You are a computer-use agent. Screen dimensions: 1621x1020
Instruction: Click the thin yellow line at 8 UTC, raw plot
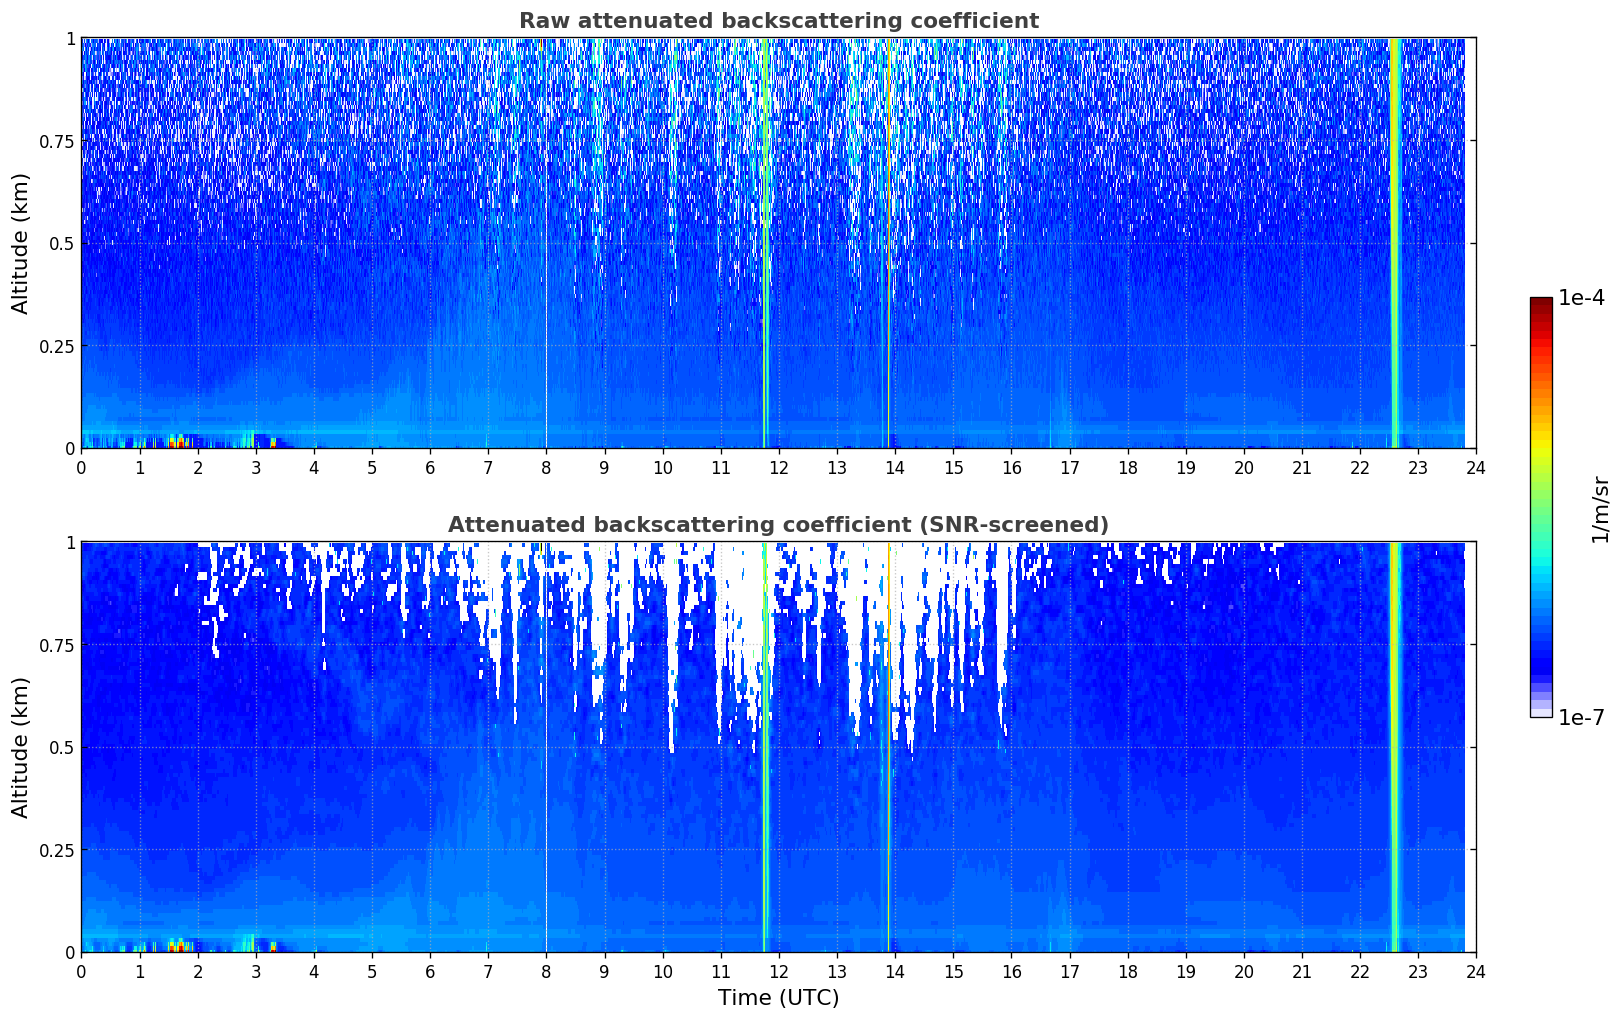point(546,243)
